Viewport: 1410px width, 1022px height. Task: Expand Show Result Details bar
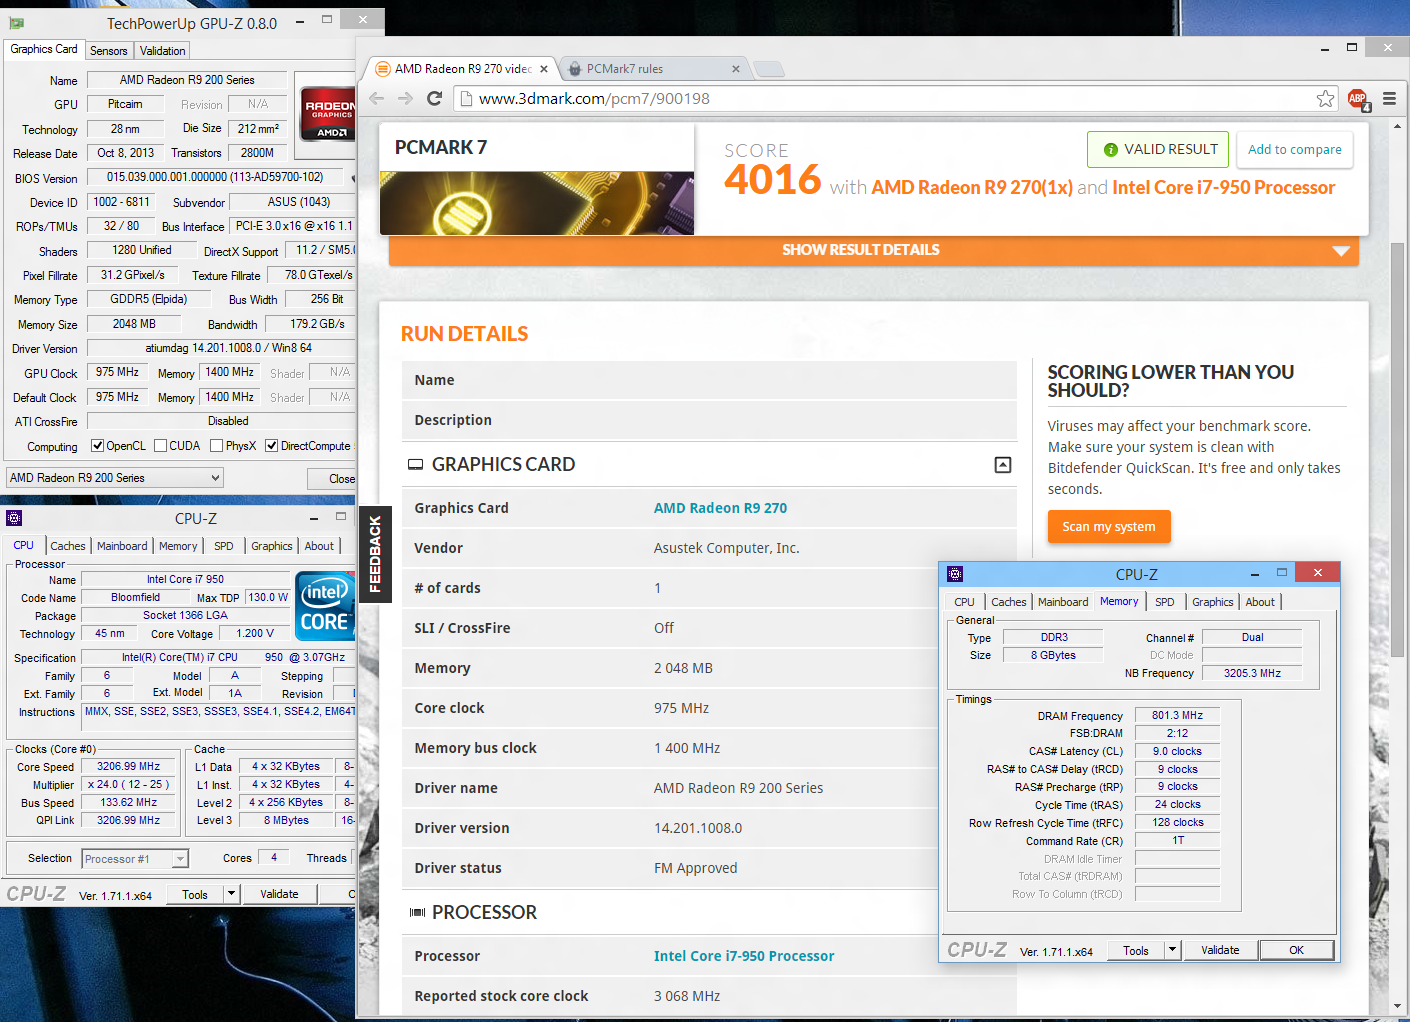(874, 250)
